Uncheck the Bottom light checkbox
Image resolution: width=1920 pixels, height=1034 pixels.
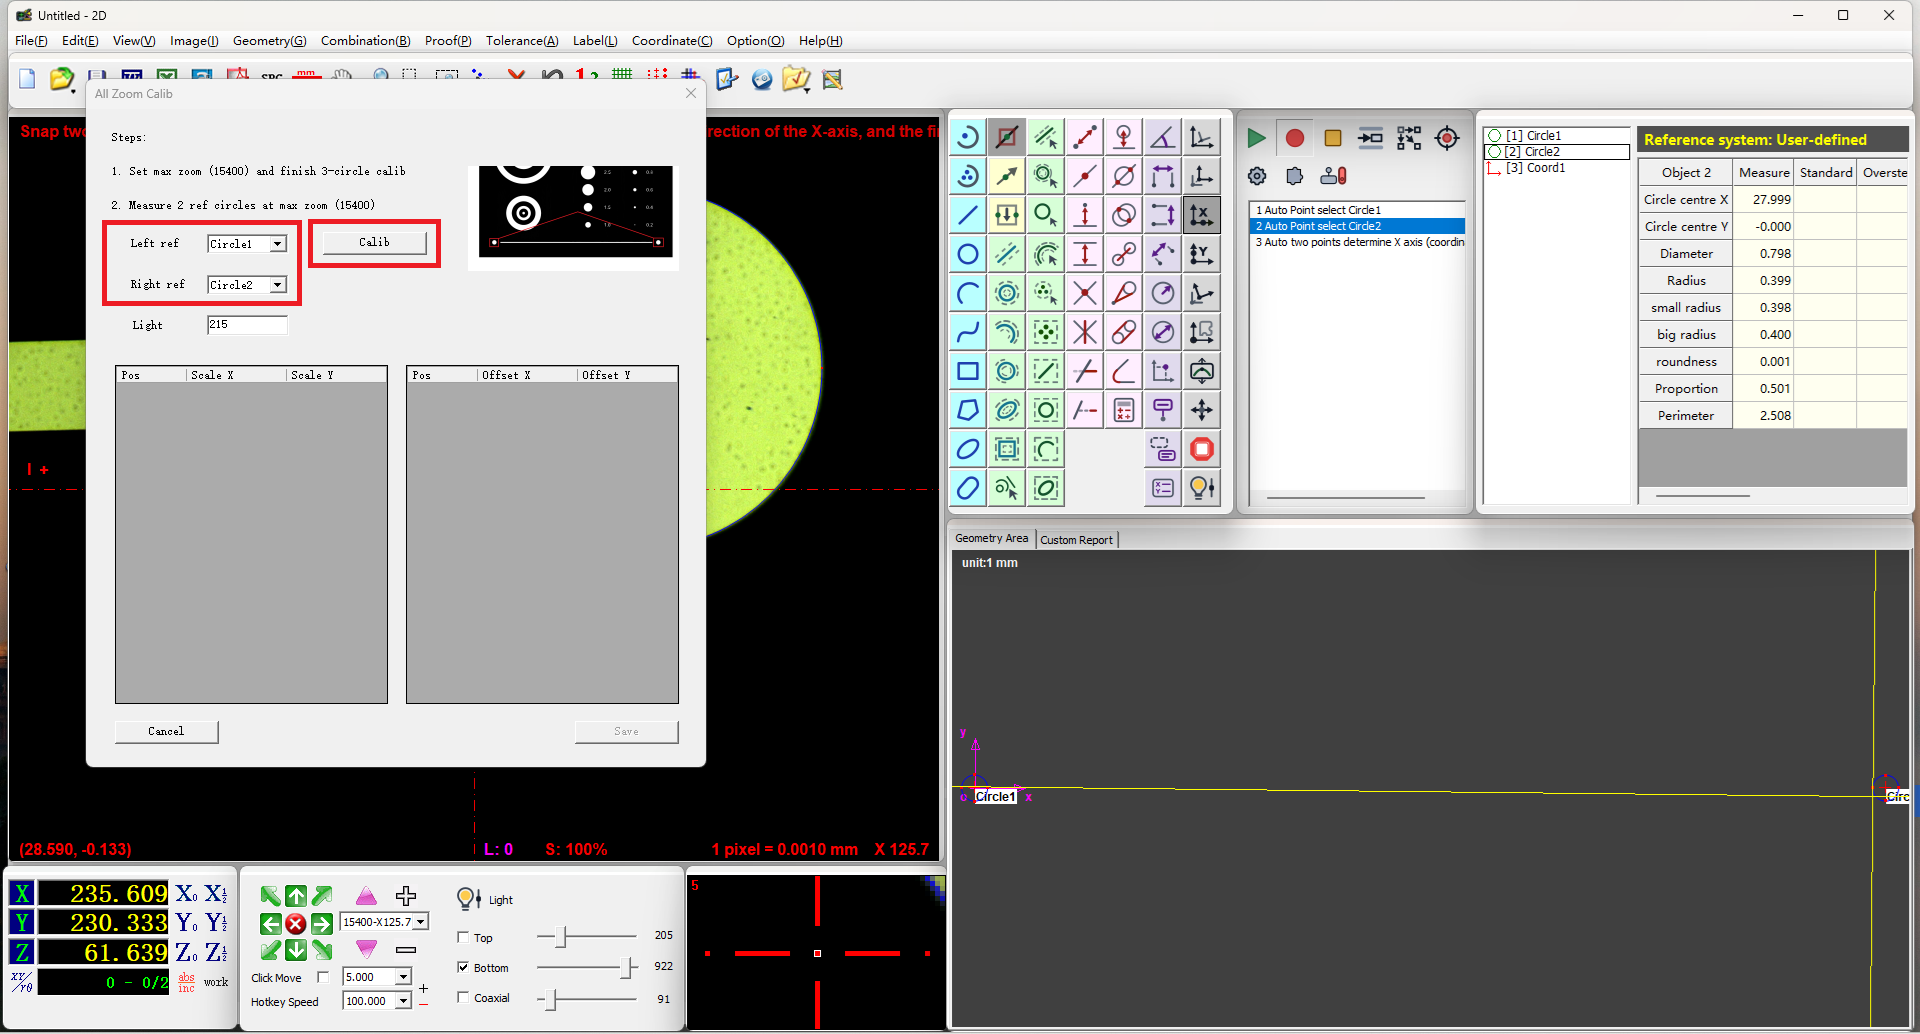(463, 967)
